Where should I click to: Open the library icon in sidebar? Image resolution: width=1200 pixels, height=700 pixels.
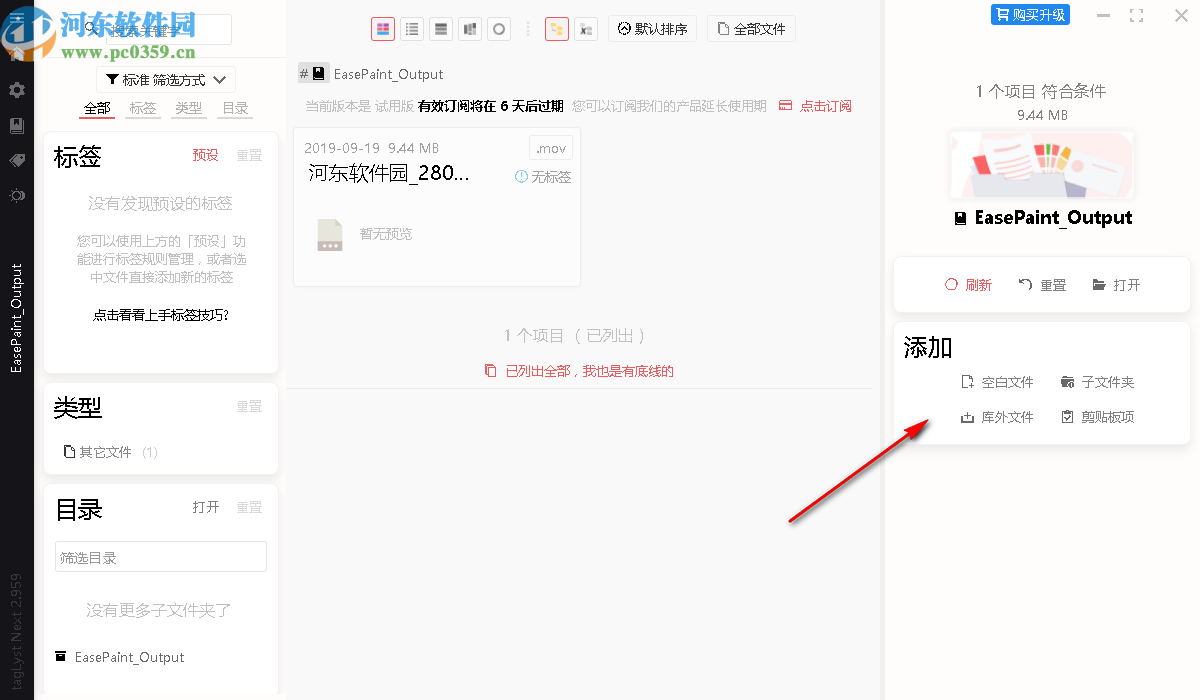pos(15,125)
